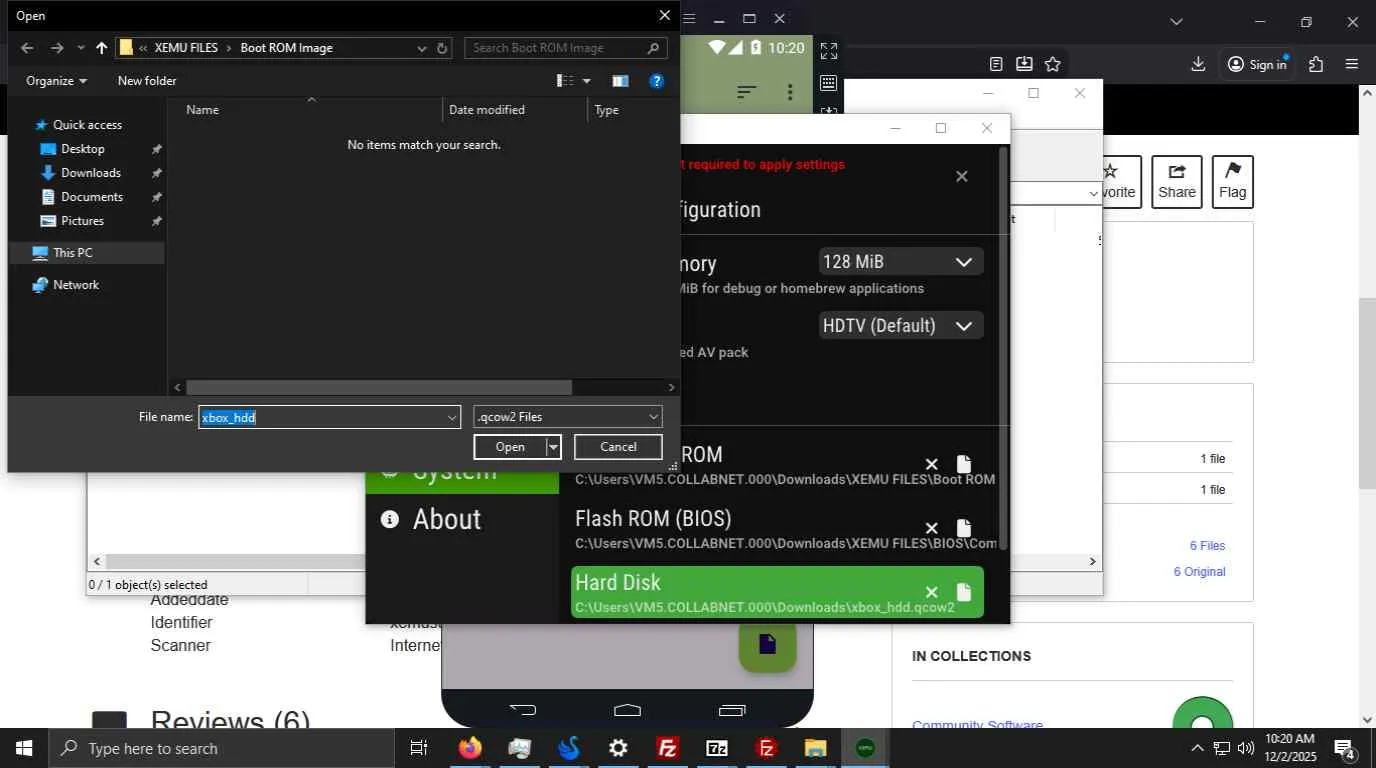
Task: Click the Flag button on the webpage
Action: 1233,182
